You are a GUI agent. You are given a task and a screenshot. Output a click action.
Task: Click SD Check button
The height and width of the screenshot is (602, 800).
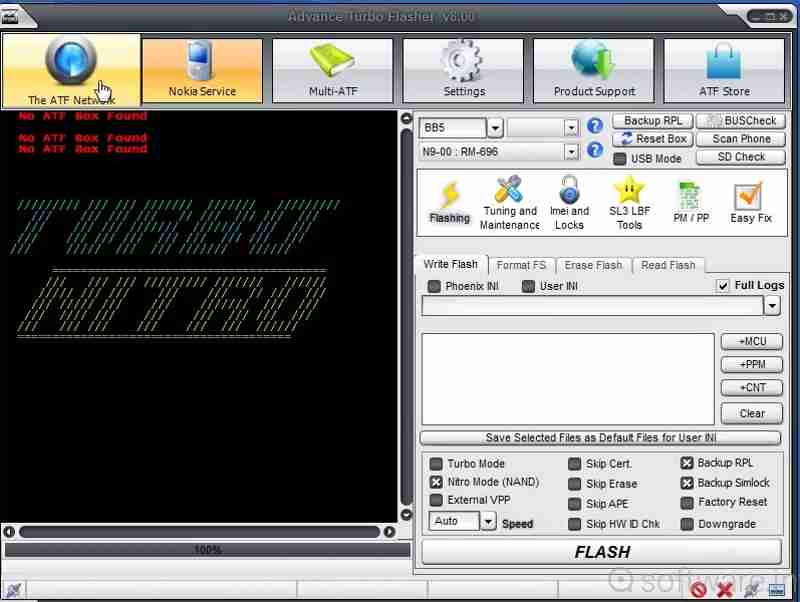(741, 157)
